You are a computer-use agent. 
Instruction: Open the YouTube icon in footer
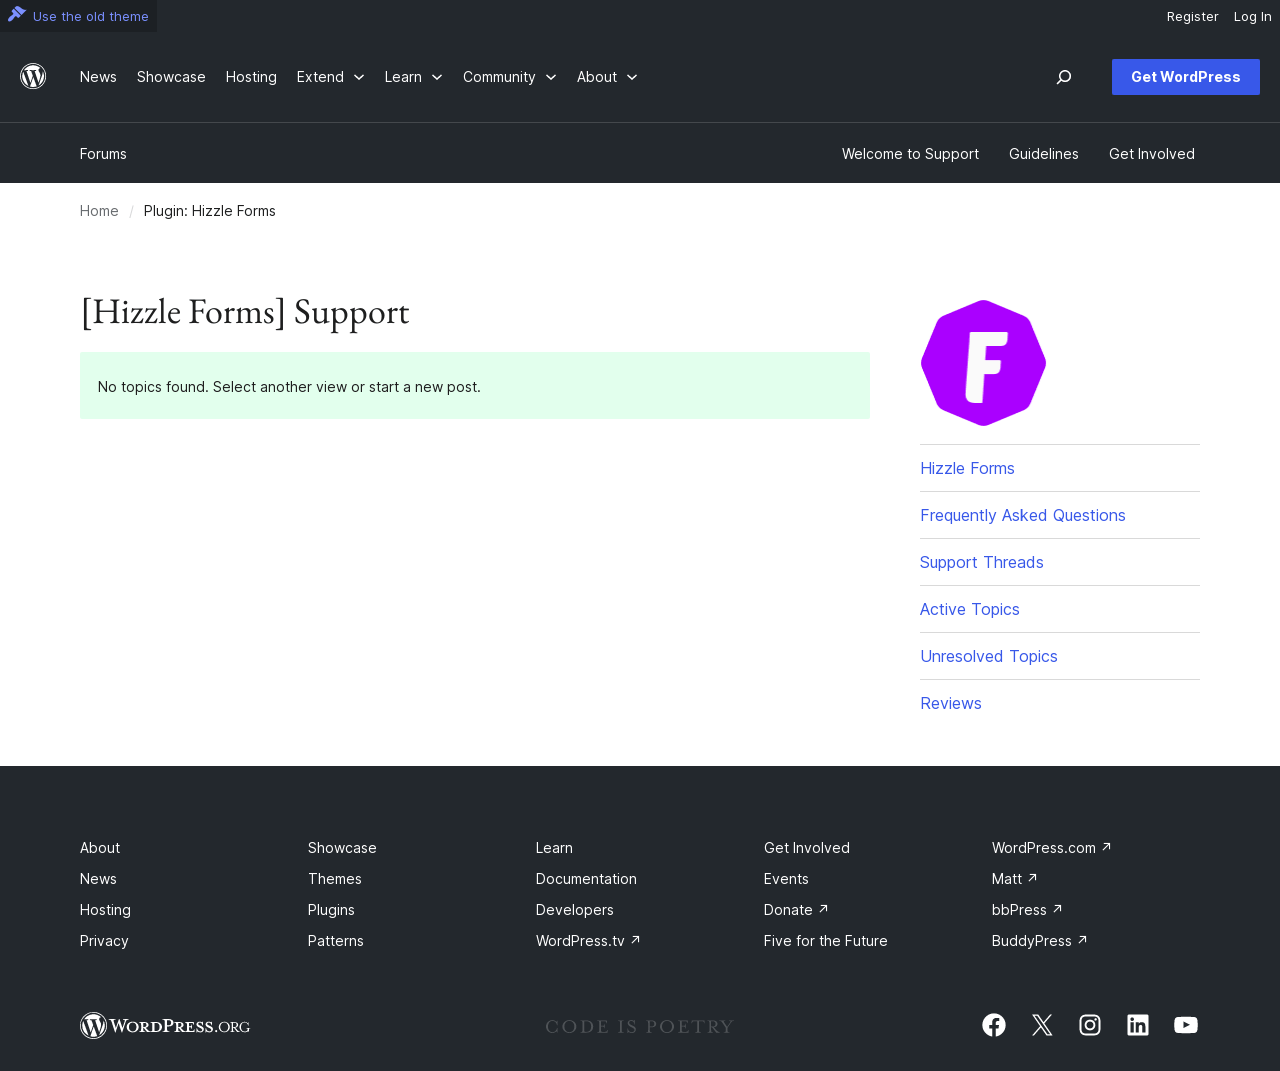(x=1186, y=1025)
